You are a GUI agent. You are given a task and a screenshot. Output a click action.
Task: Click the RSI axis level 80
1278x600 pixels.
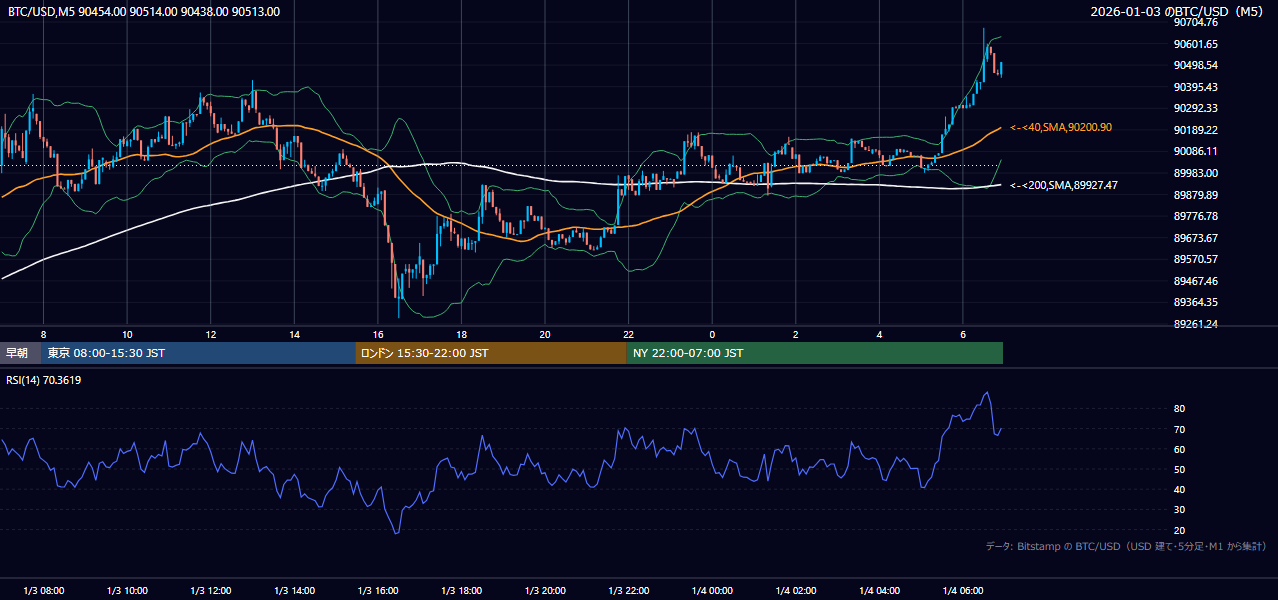coord(1179,409)
